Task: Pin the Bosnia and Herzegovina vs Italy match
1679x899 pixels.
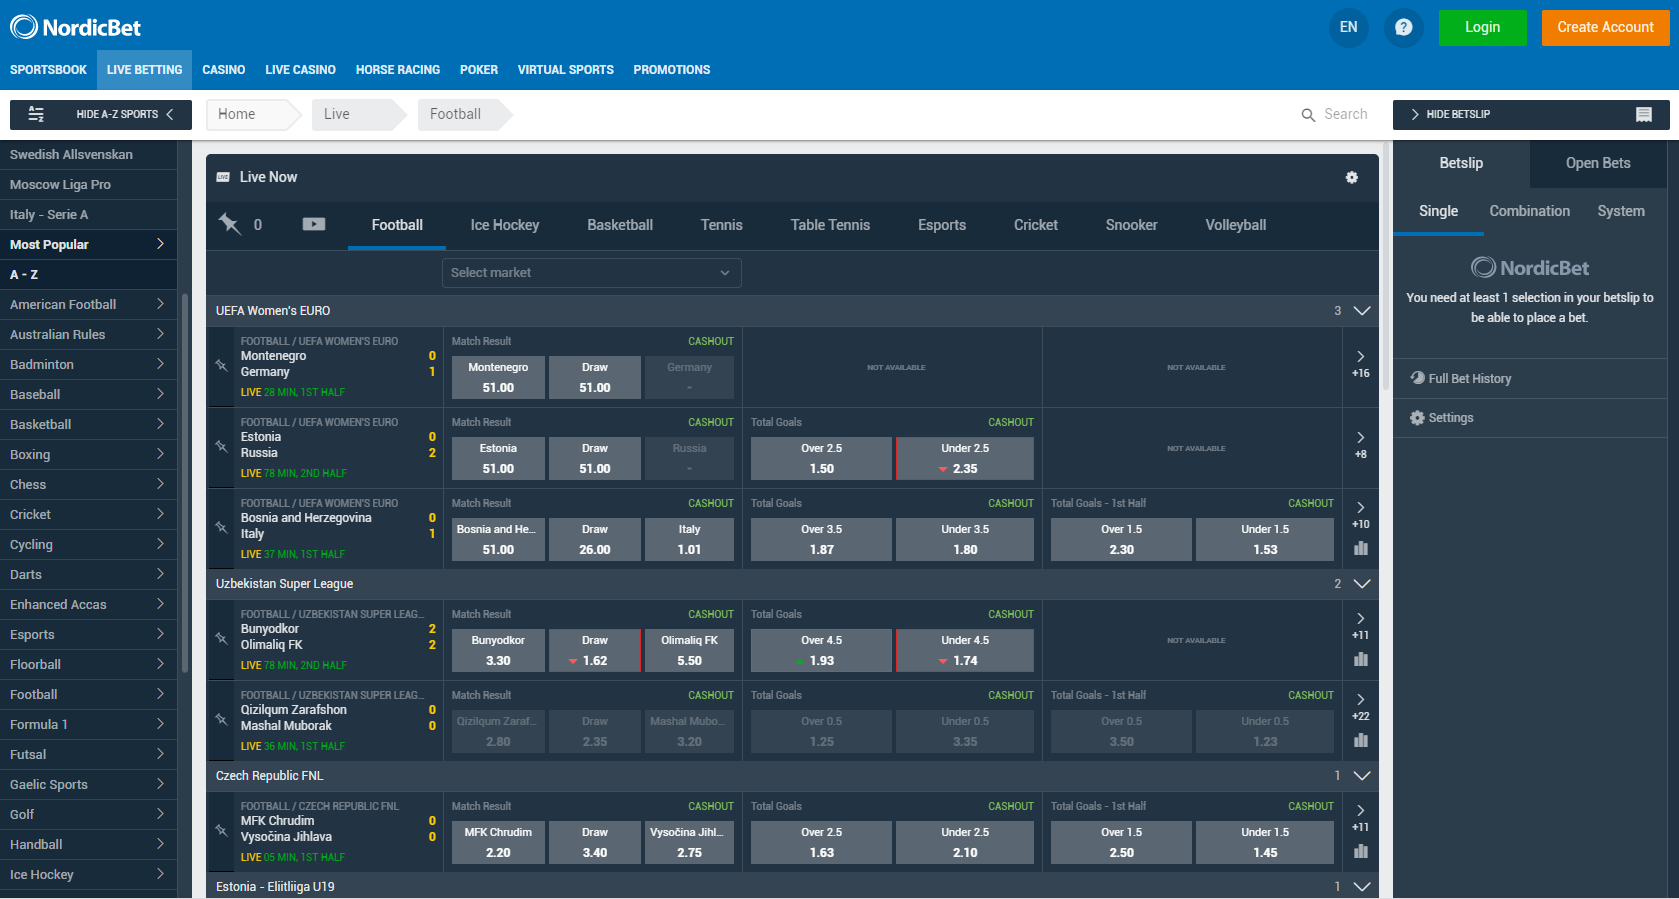Action: click(222, 527)
